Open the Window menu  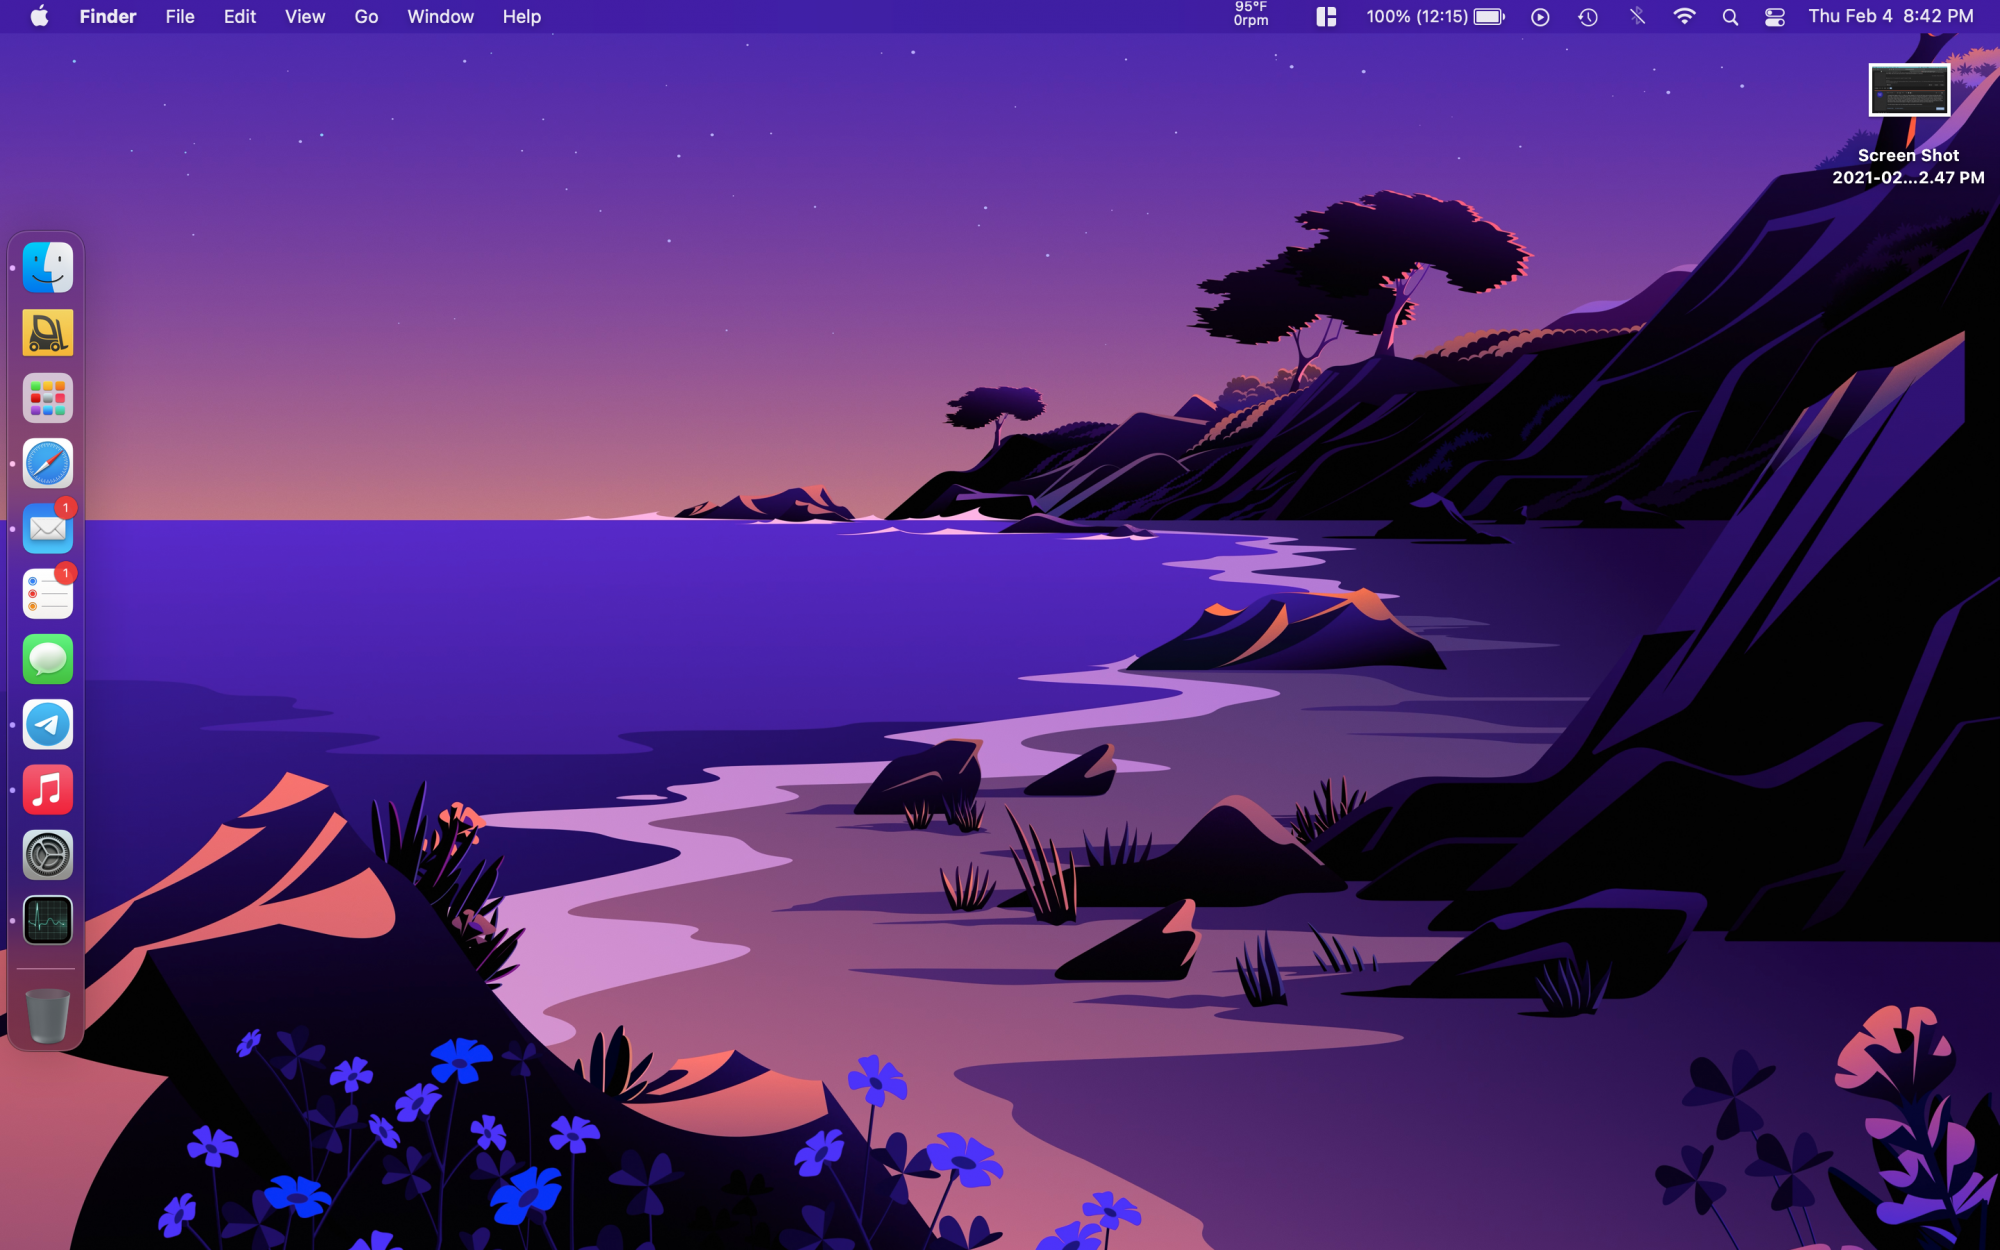point(440,17)
